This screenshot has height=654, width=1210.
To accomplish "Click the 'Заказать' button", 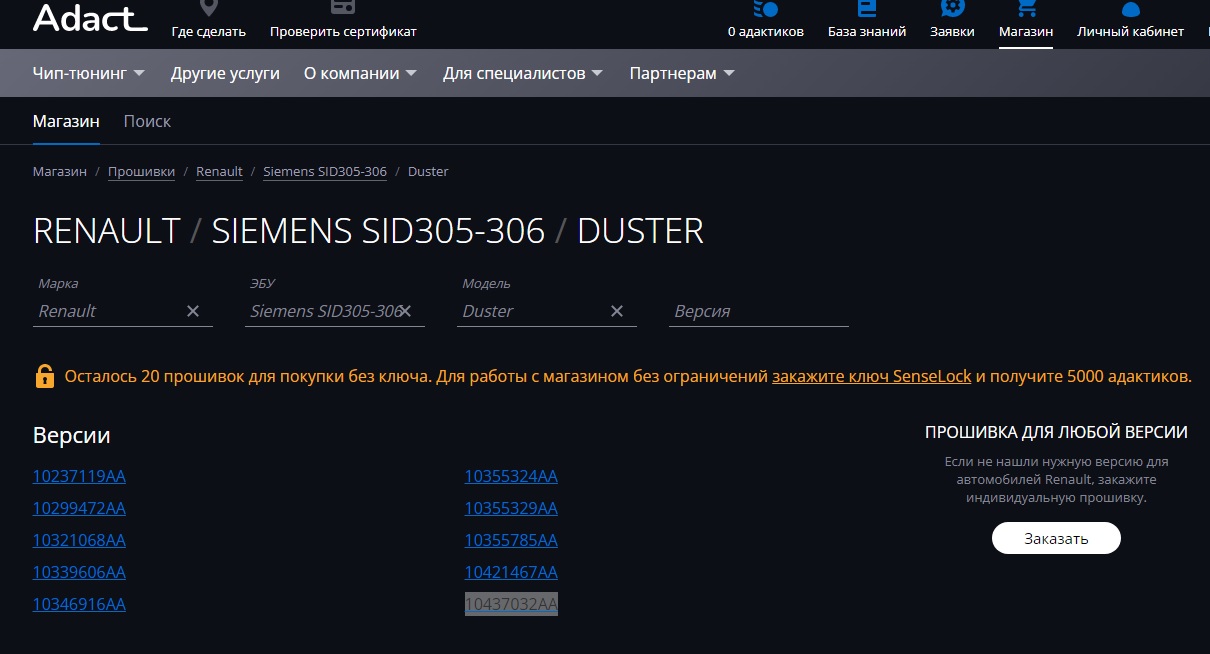I will coord(1056,538).
